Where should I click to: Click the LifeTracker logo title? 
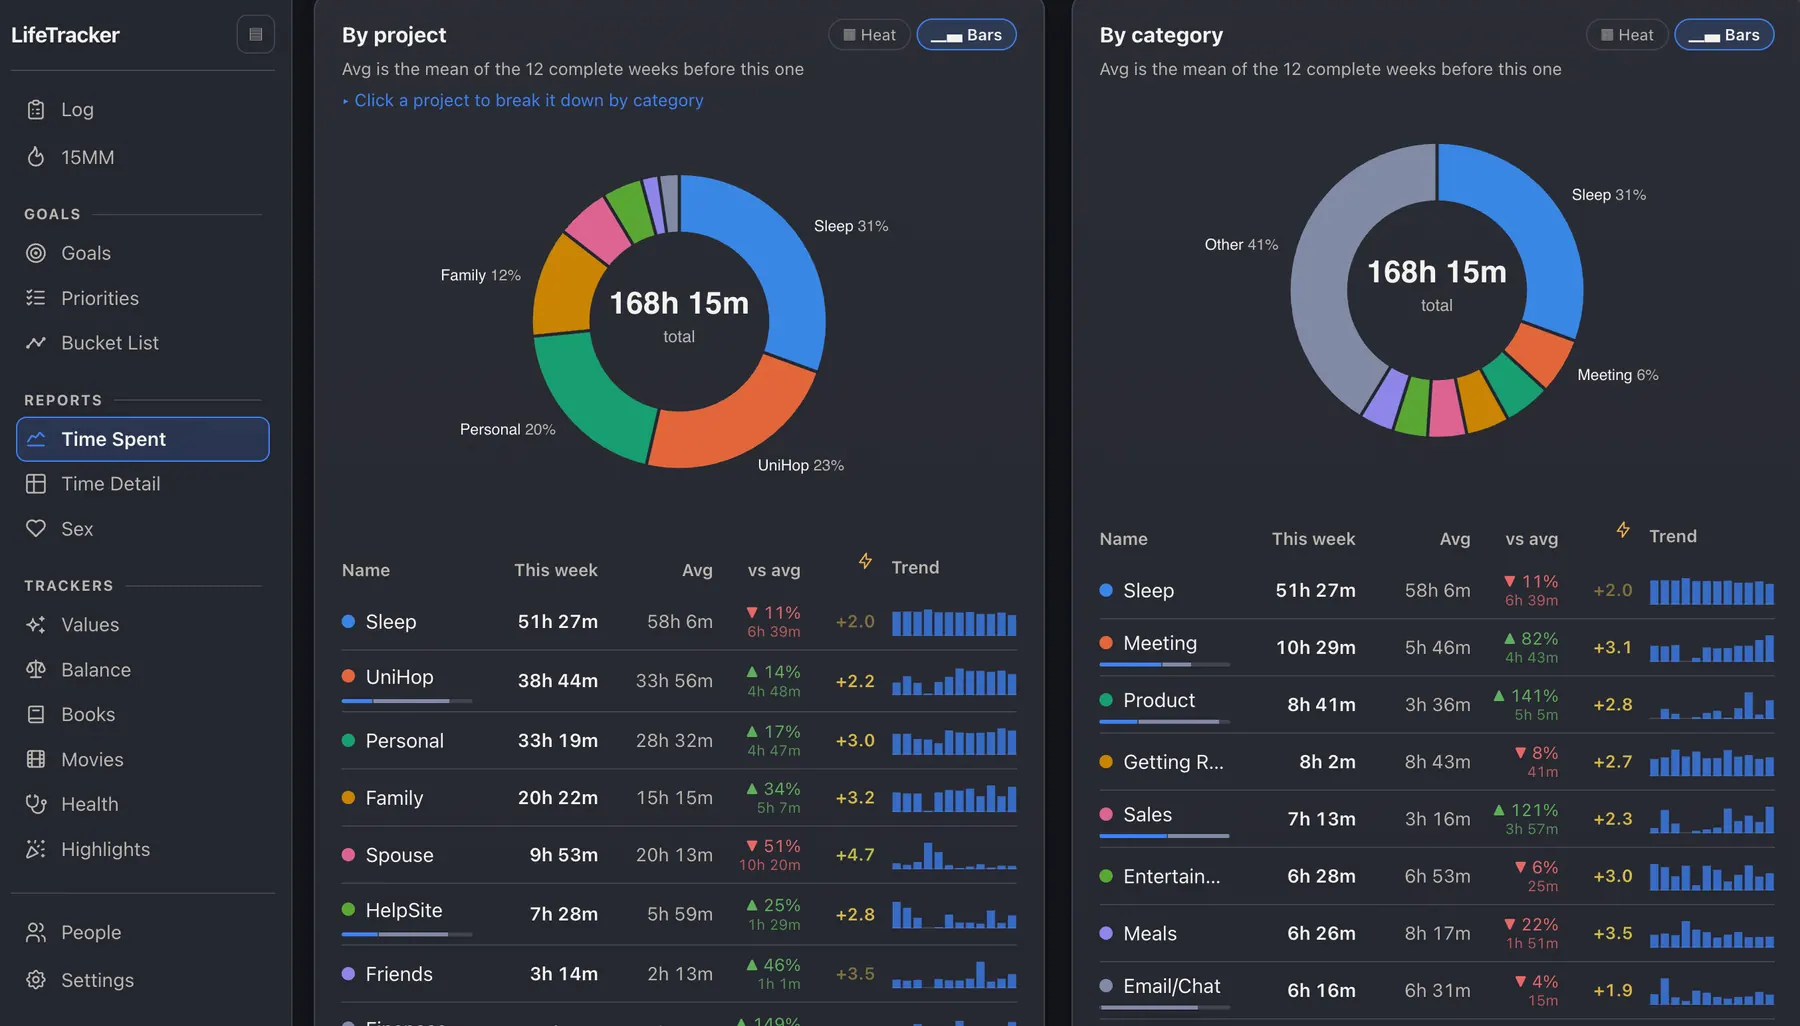click(x=65, y=35)
